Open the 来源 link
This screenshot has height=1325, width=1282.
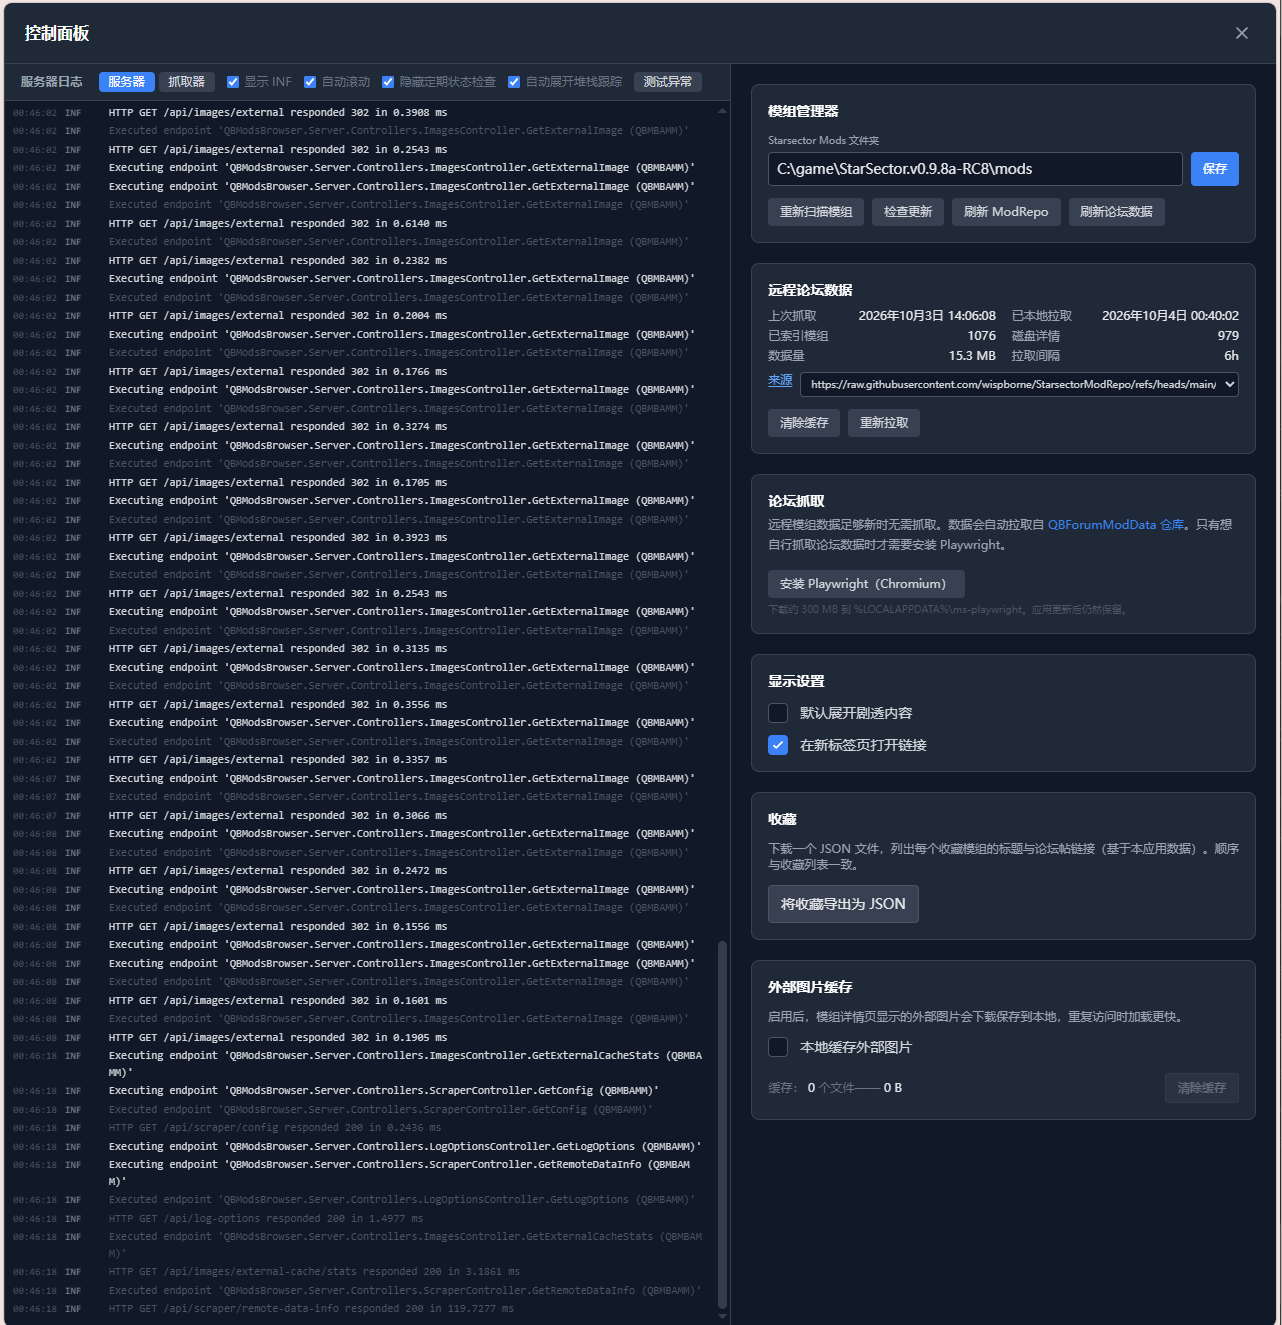coord(780,380)
